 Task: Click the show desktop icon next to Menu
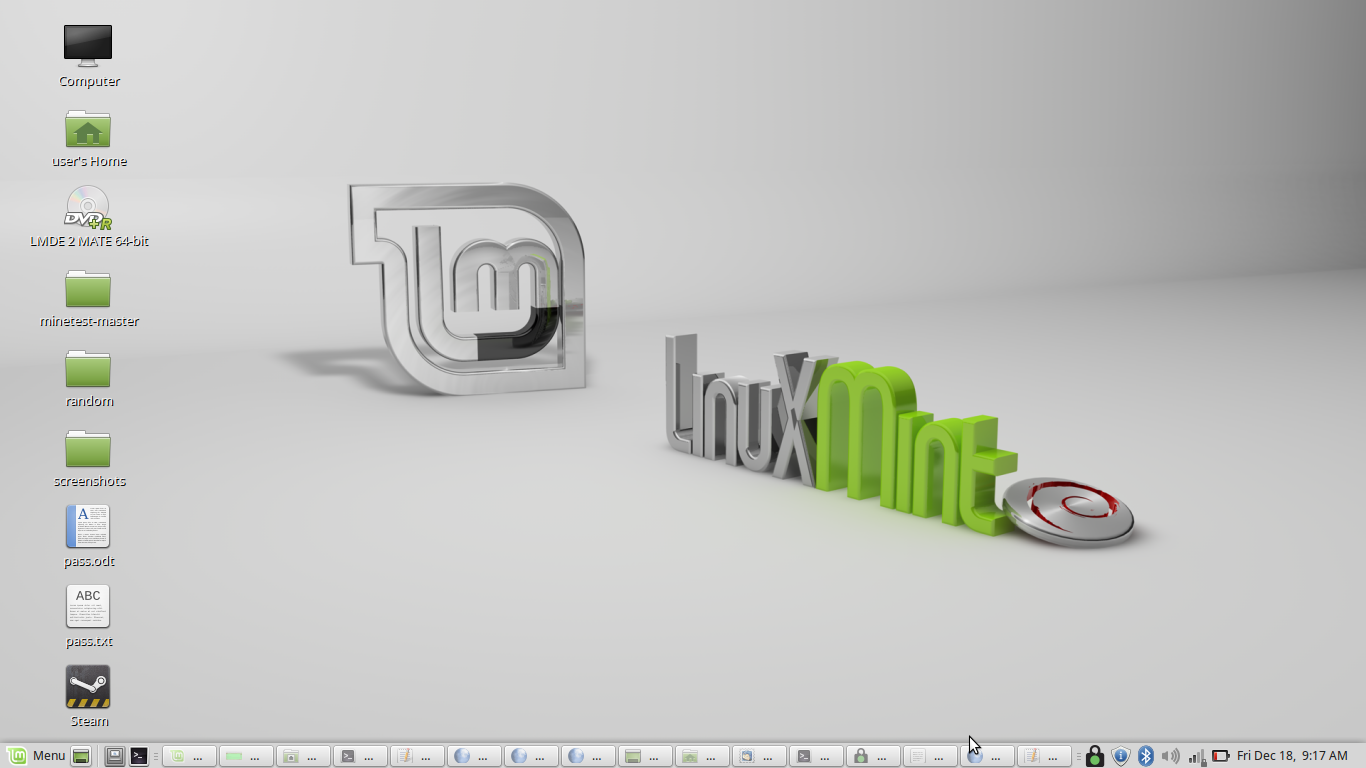[82, 756]
